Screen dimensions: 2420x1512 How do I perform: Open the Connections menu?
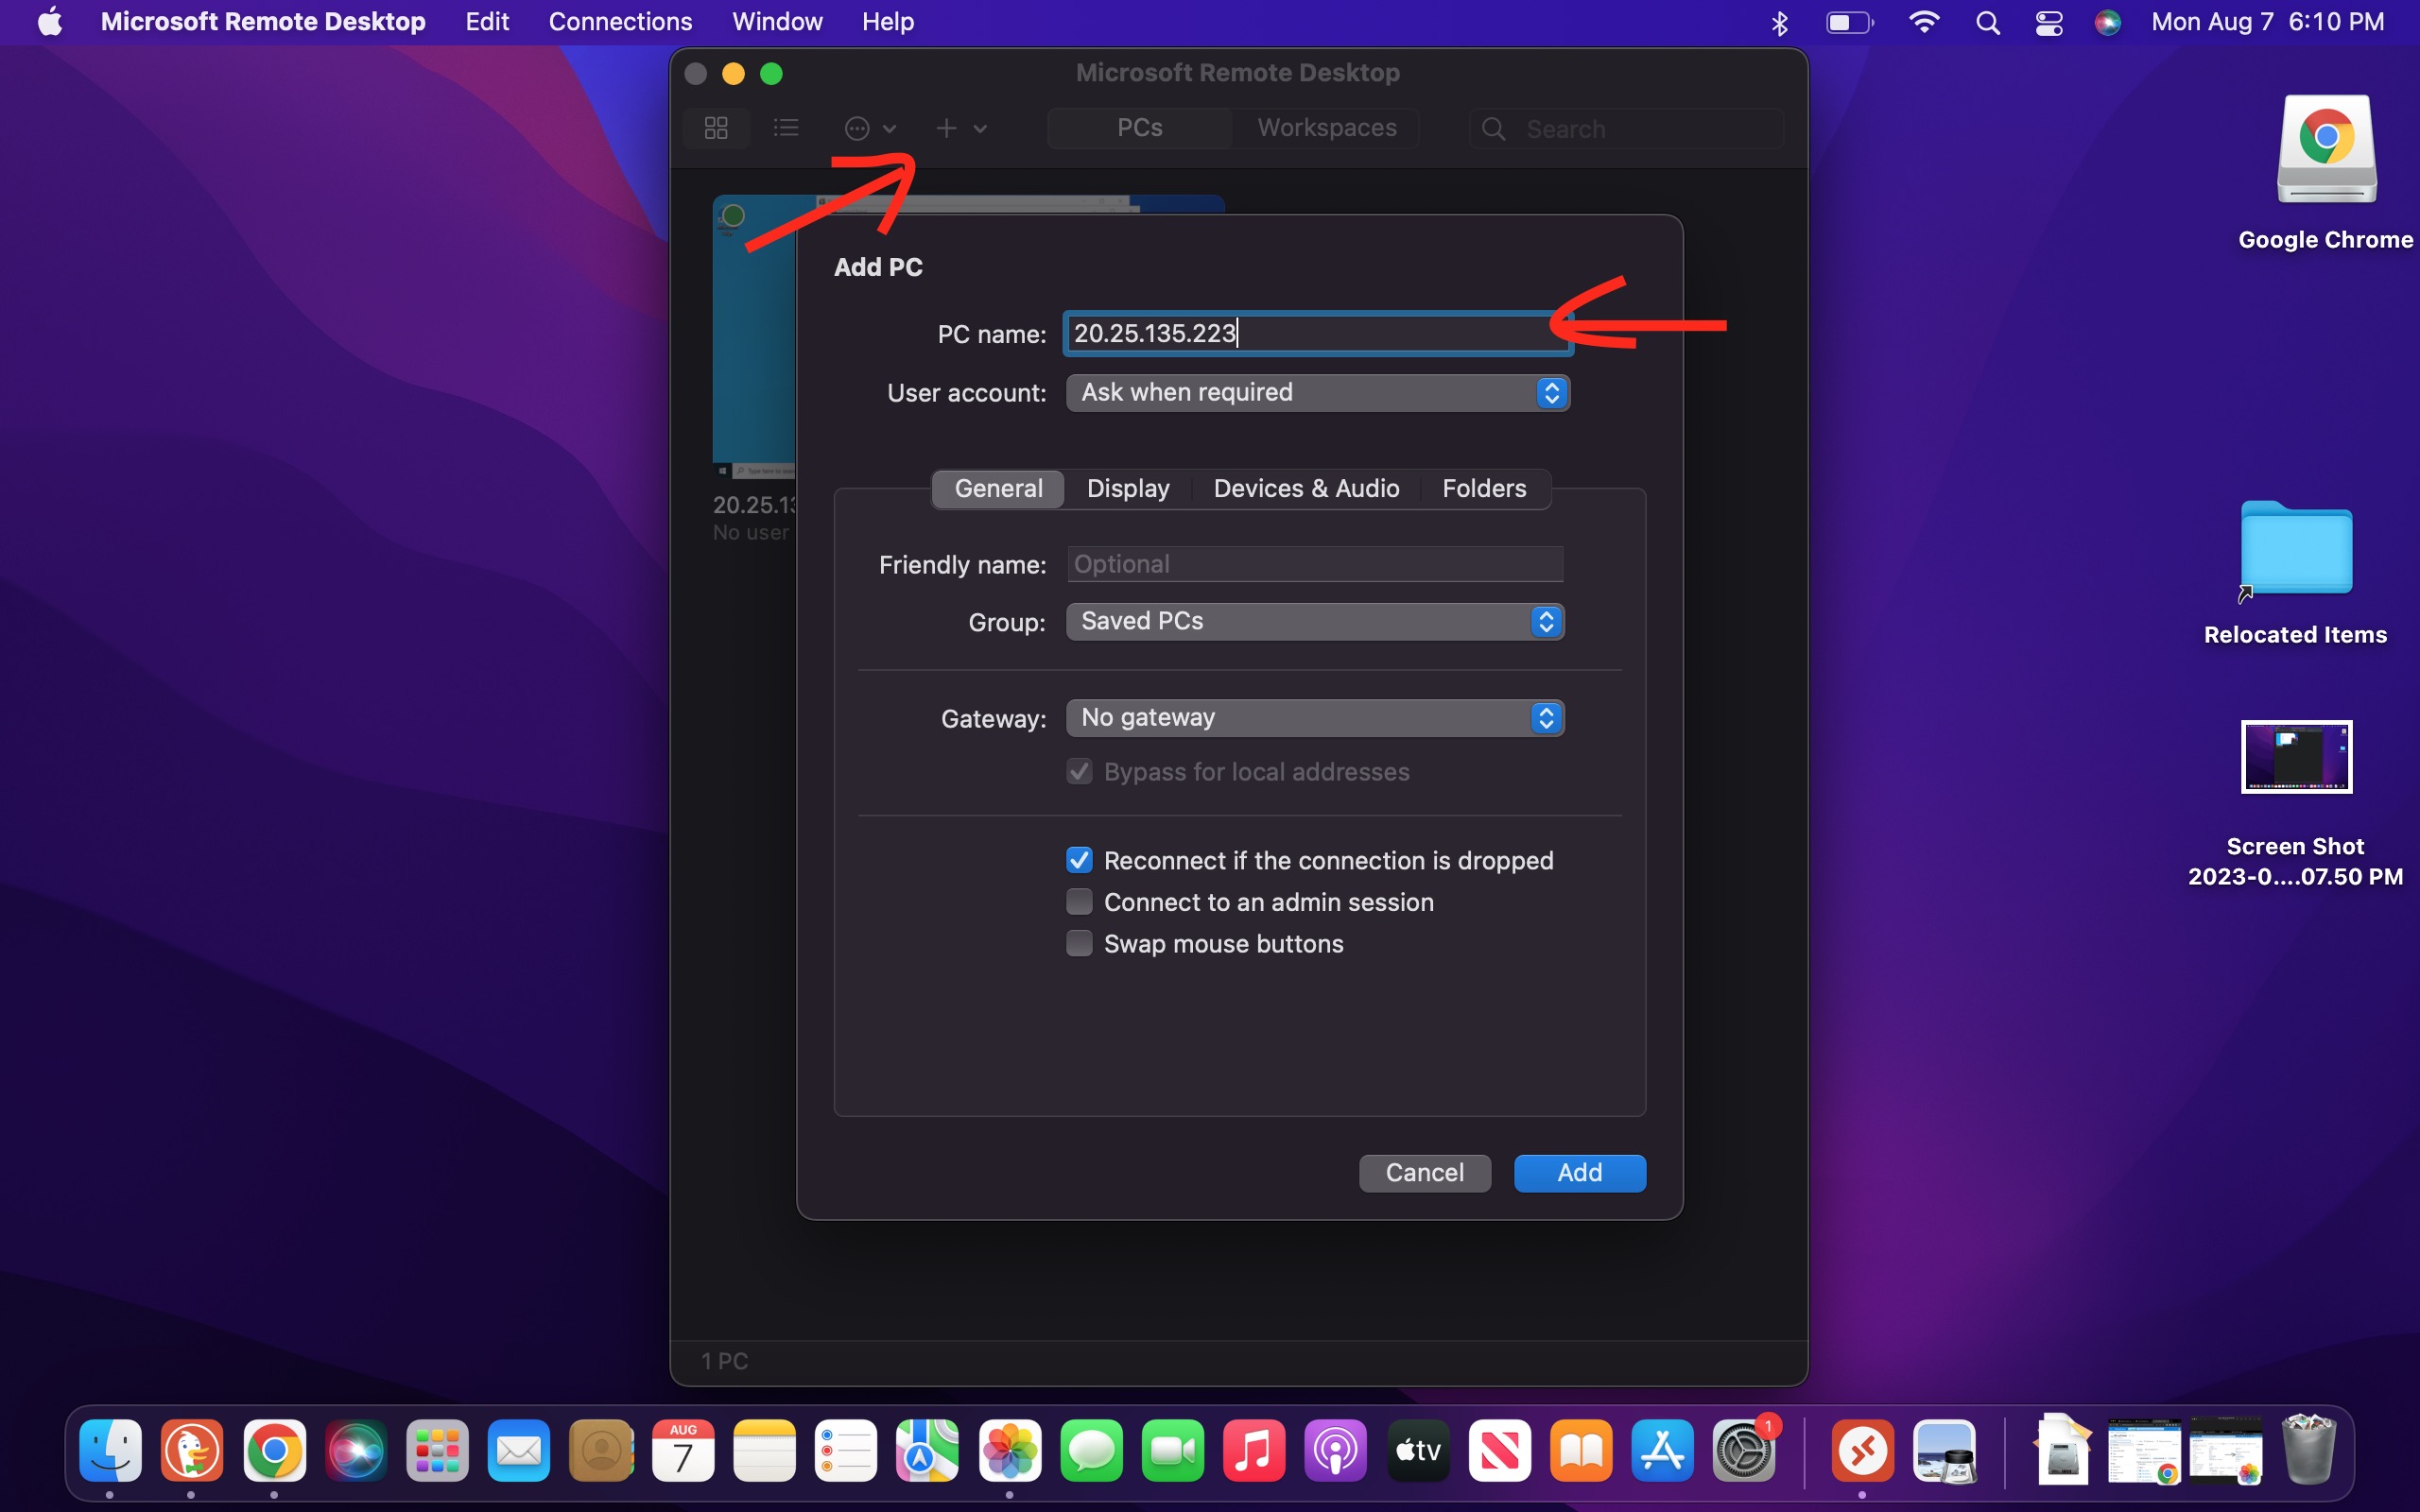coord(620,22)
